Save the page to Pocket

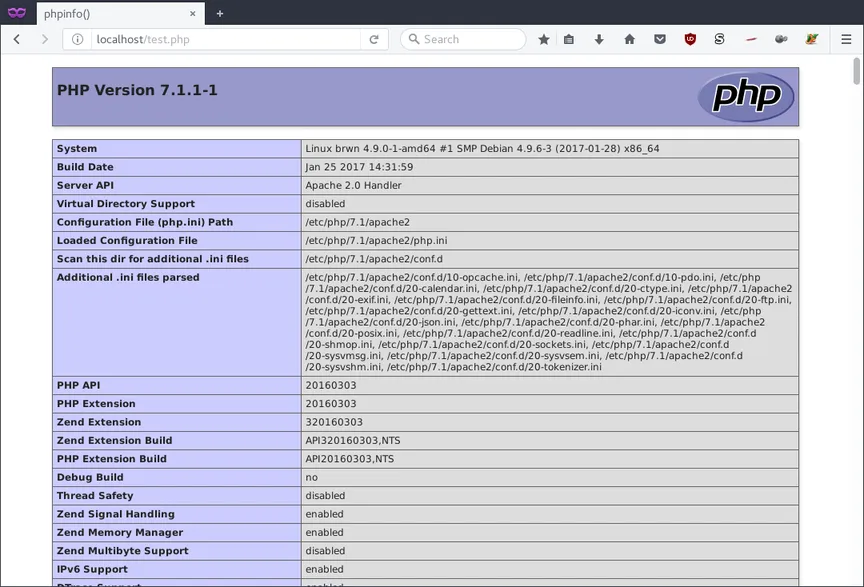pos(660,39)
